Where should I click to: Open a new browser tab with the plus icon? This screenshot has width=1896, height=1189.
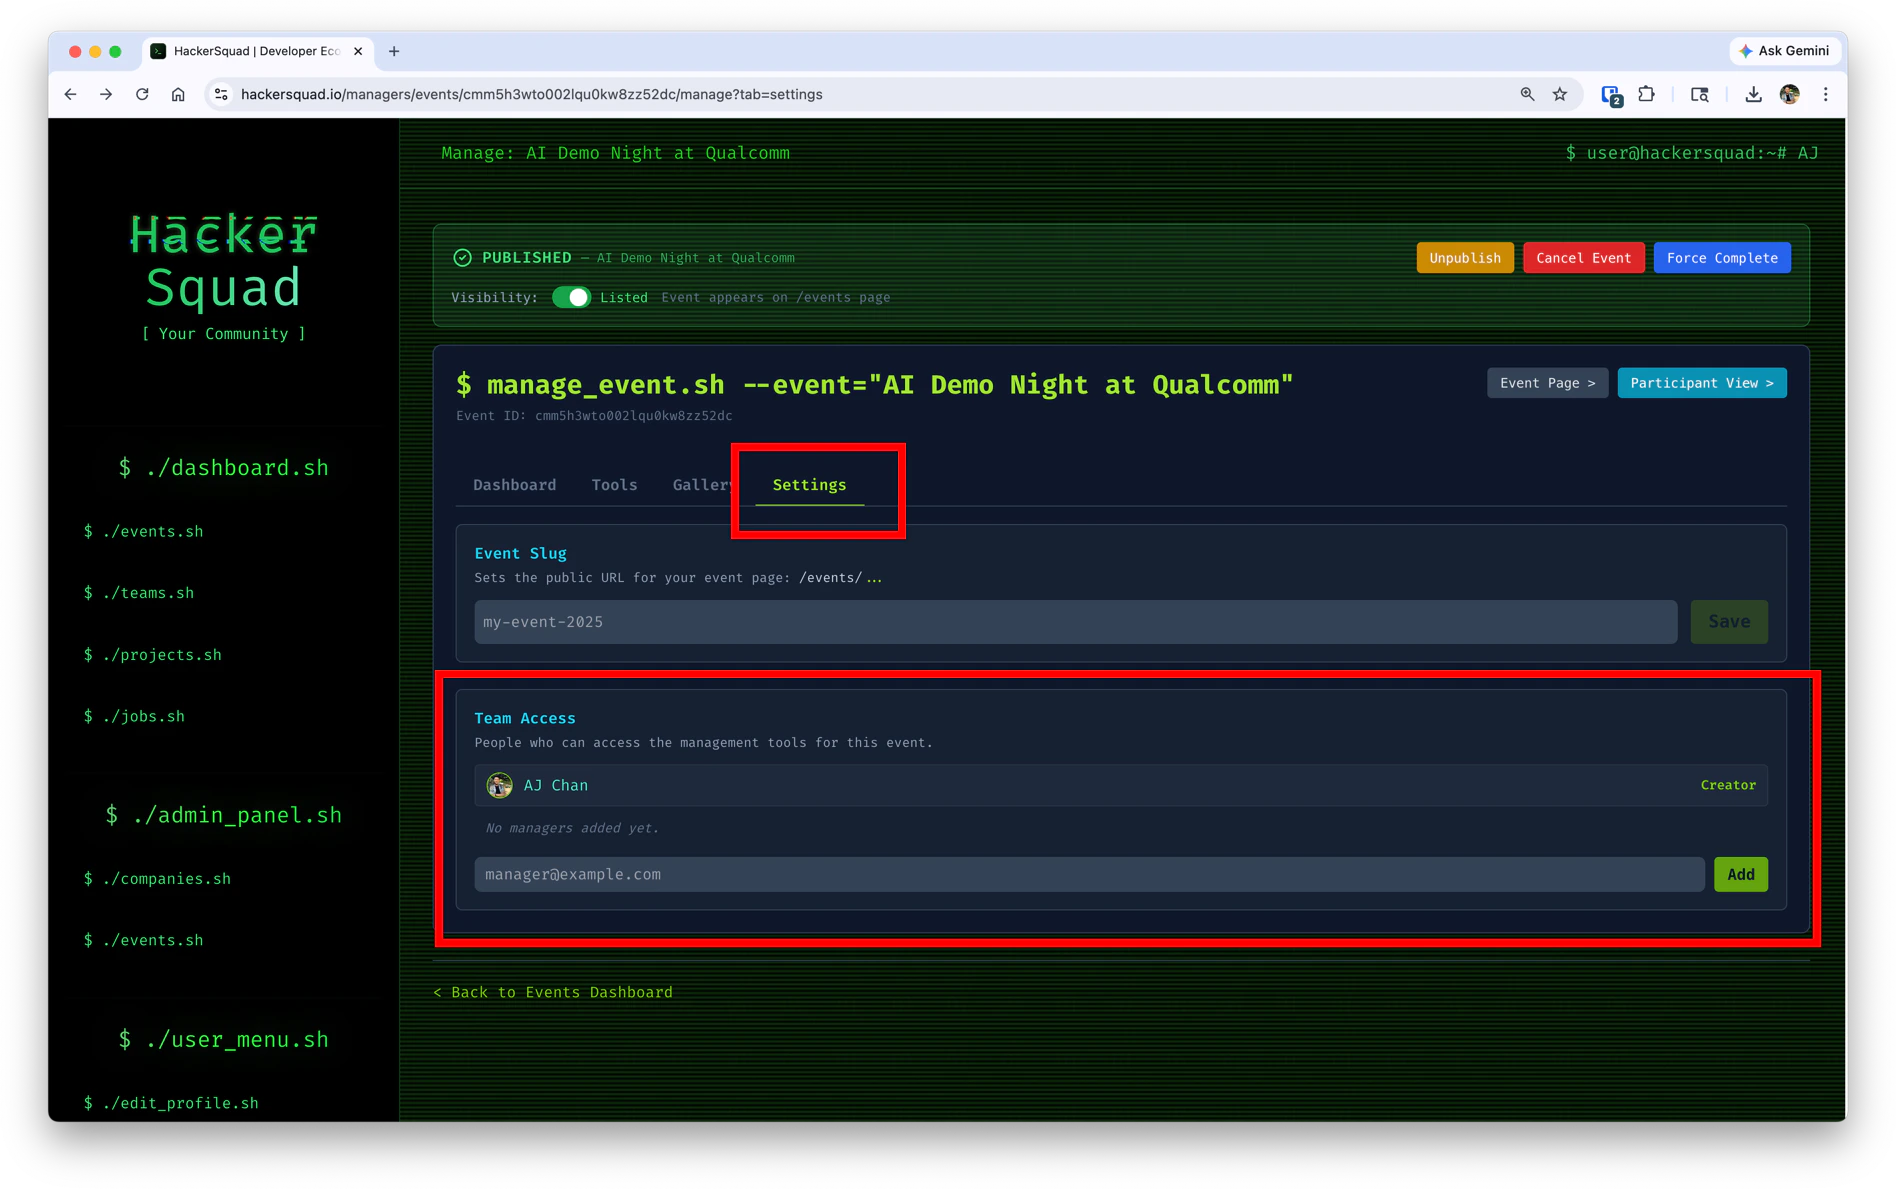click(393, 51)
